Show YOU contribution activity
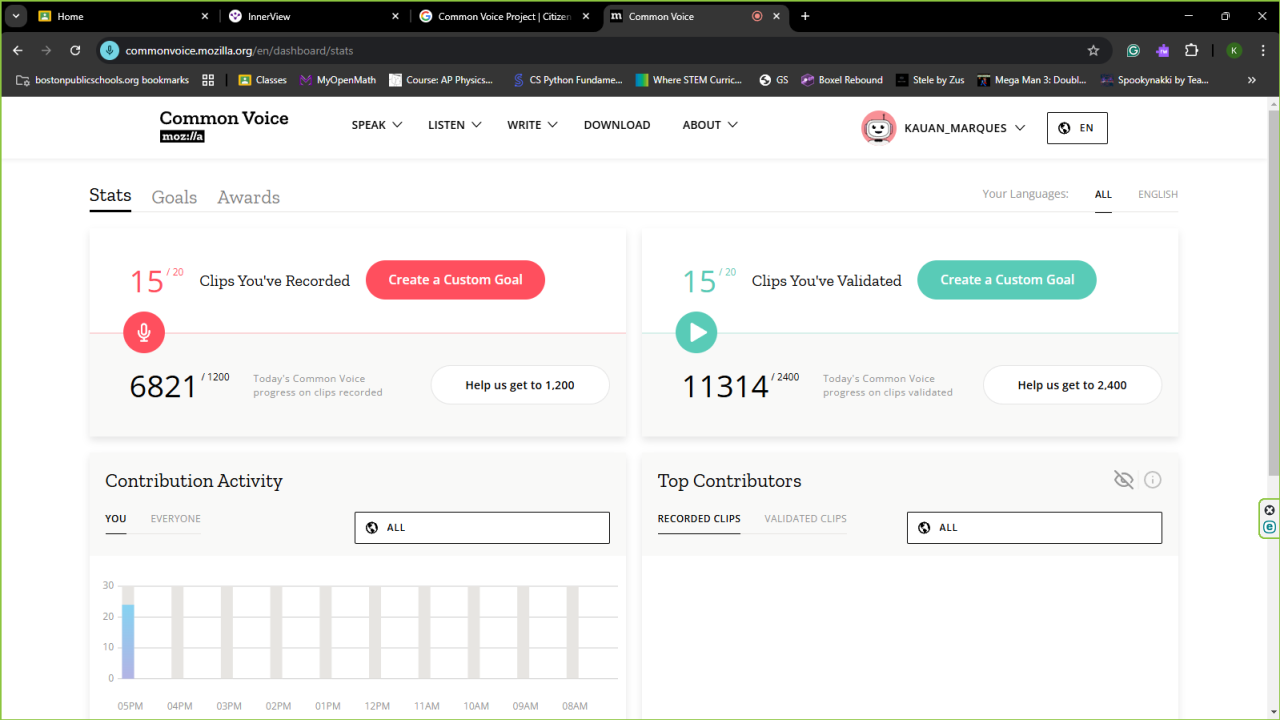 116,519
